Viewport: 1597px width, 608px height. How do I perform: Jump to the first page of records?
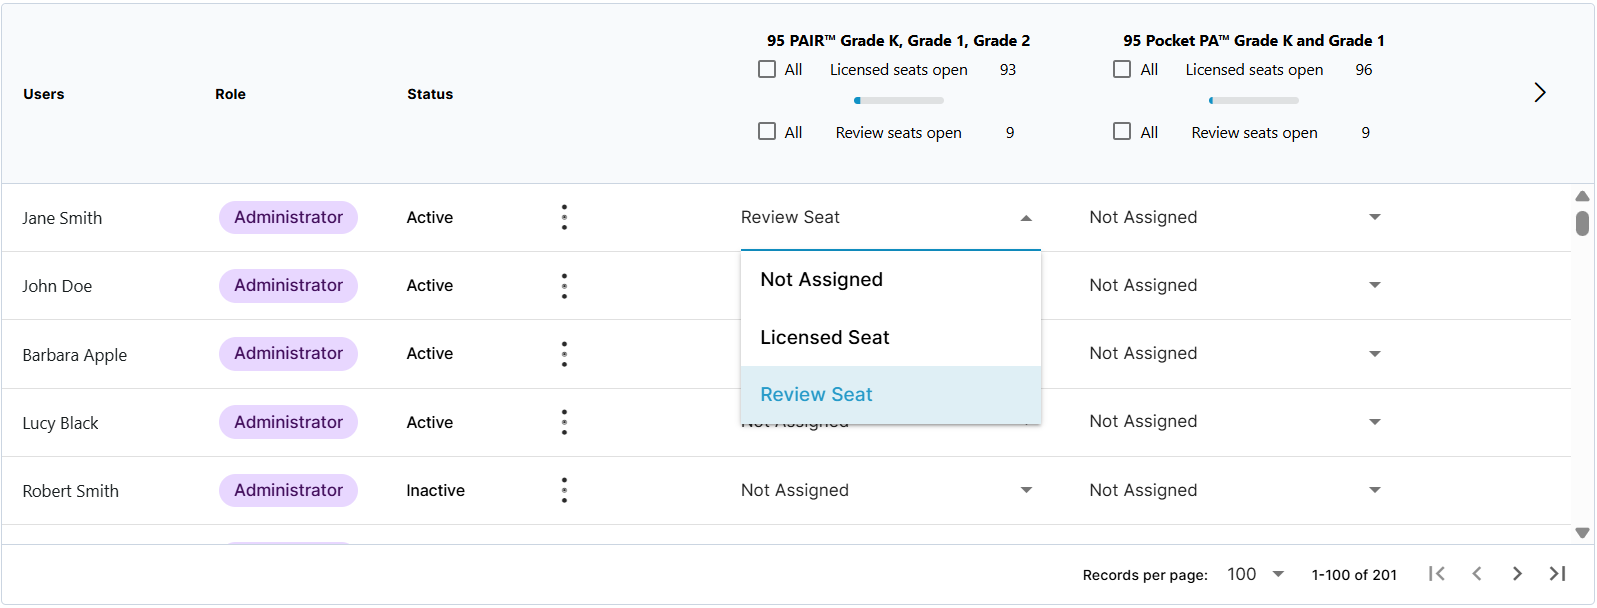(1436, 574)
